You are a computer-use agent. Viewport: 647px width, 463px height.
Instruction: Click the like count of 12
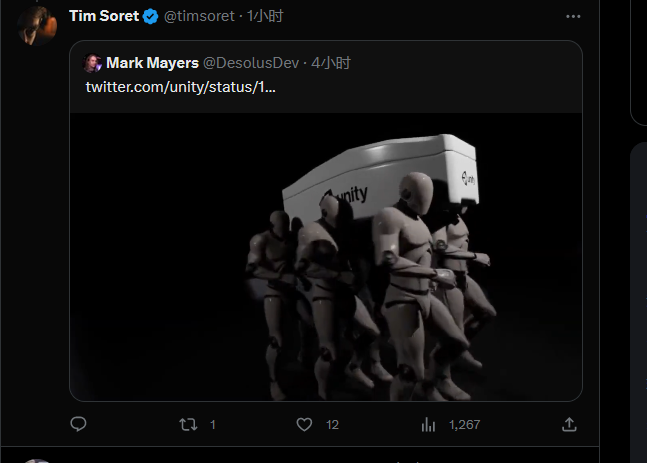(x=332, y=424)
